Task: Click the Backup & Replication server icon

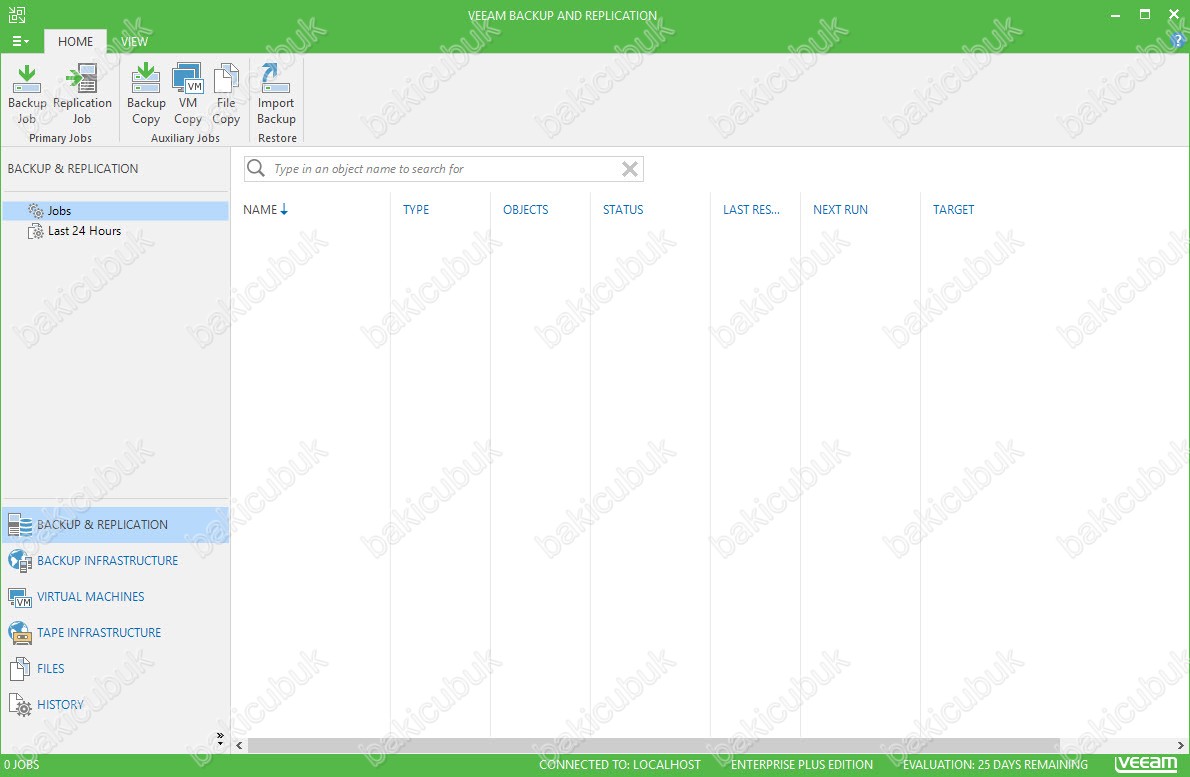Action: pyautogui.click(x=20, y=524)
